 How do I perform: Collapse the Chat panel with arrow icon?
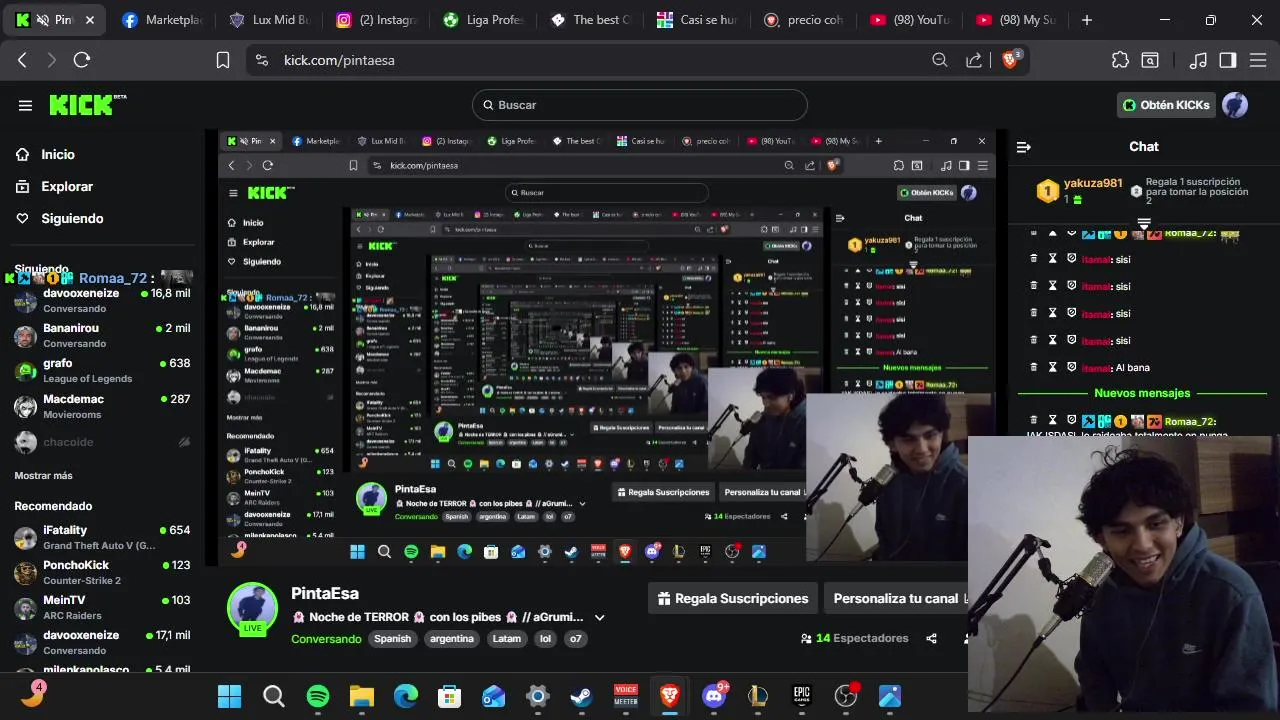pos(1023,147)
